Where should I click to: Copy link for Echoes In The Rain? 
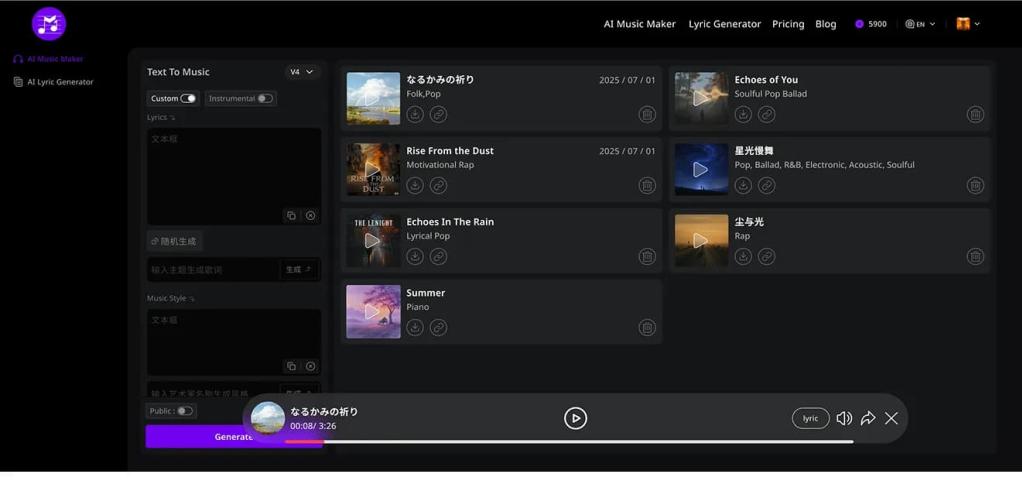tap(438, 257)
